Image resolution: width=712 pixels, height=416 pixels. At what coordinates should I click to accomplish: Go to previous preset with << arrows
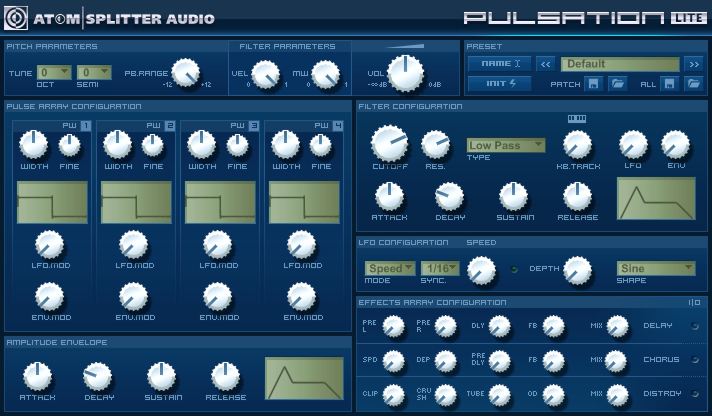pos(546,64)
